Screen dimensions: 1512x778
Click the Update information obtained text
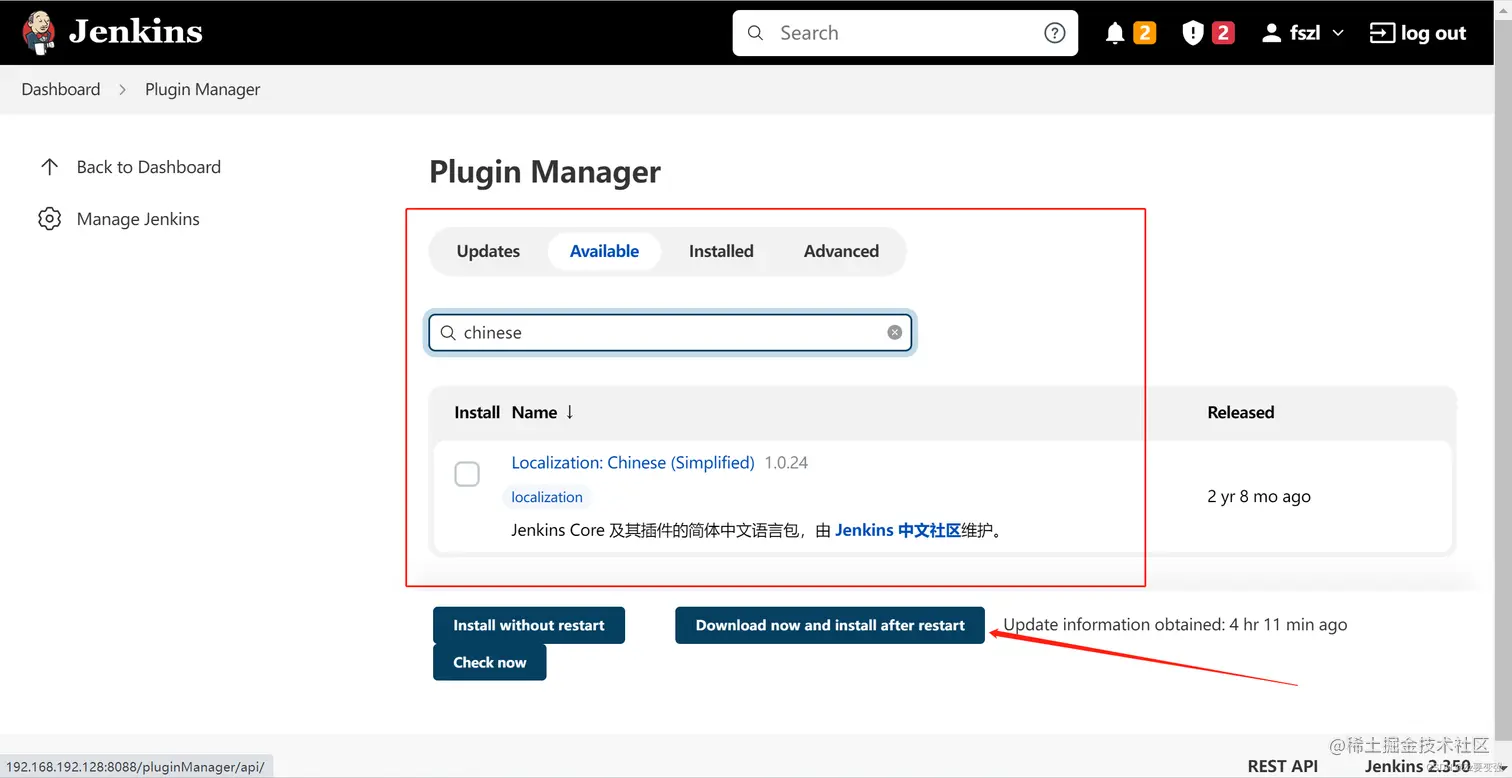[x=1175, y=625]
